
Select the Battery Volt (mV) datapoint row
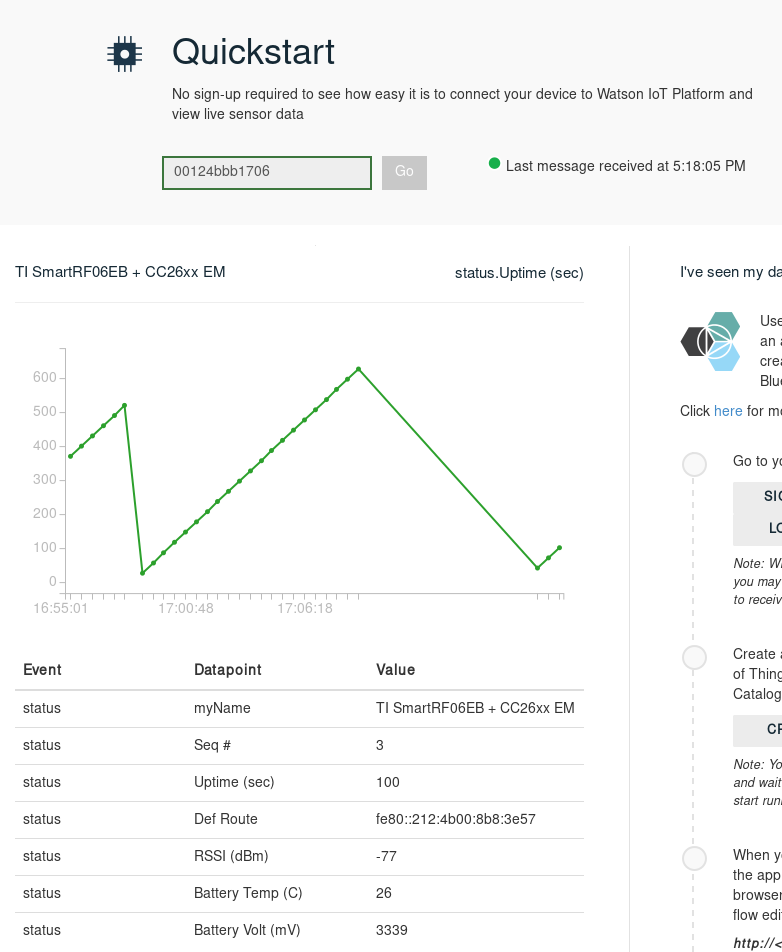click(299, 931)
